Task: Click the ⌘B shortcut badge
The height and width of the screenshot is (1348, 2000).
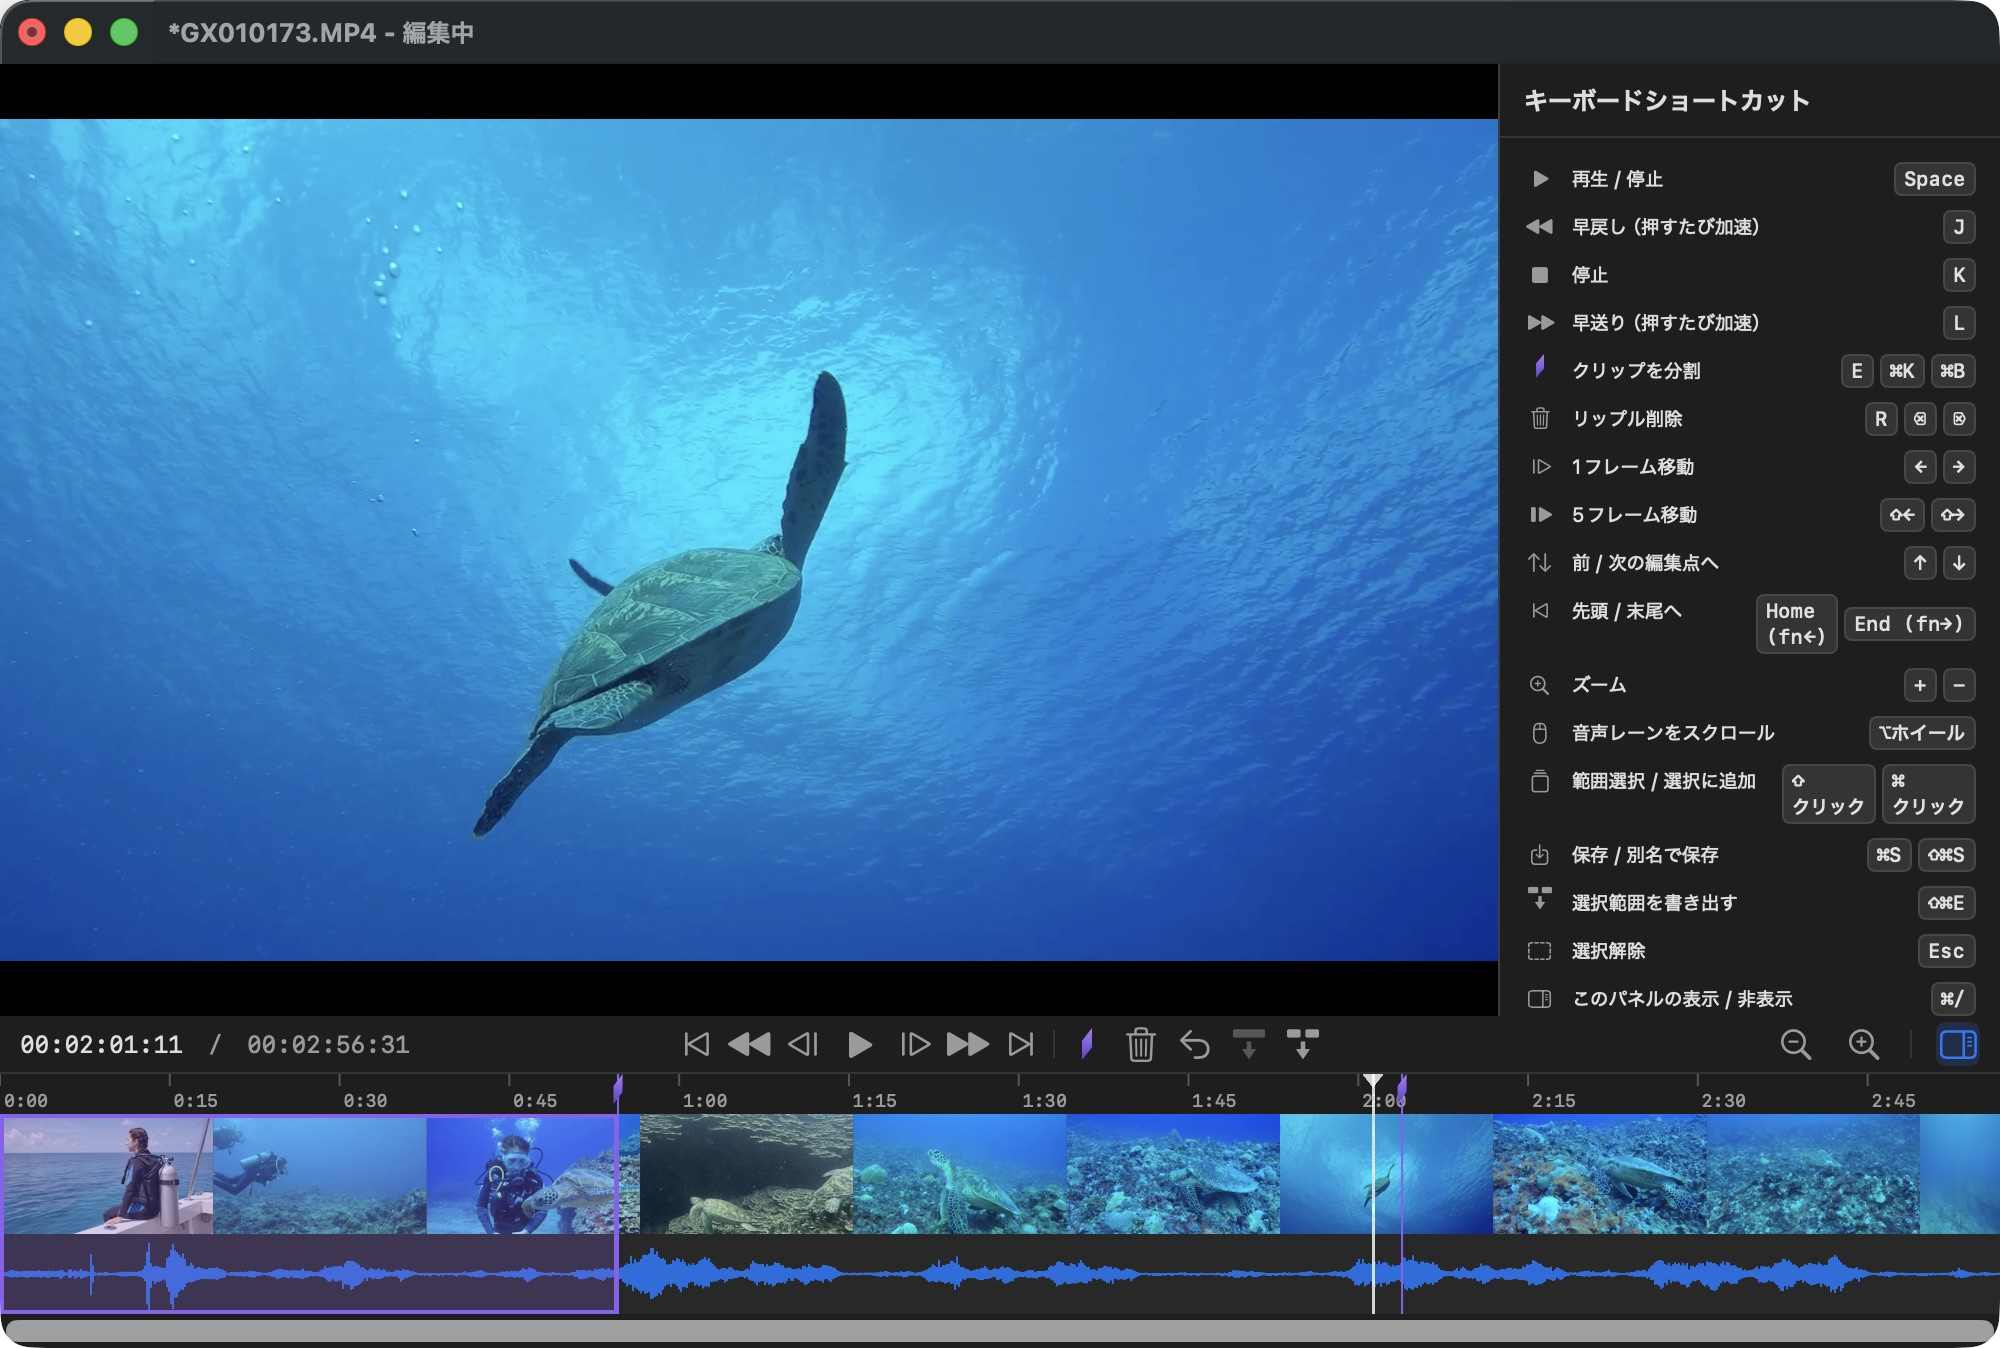Action: (x=1952, y=371)
